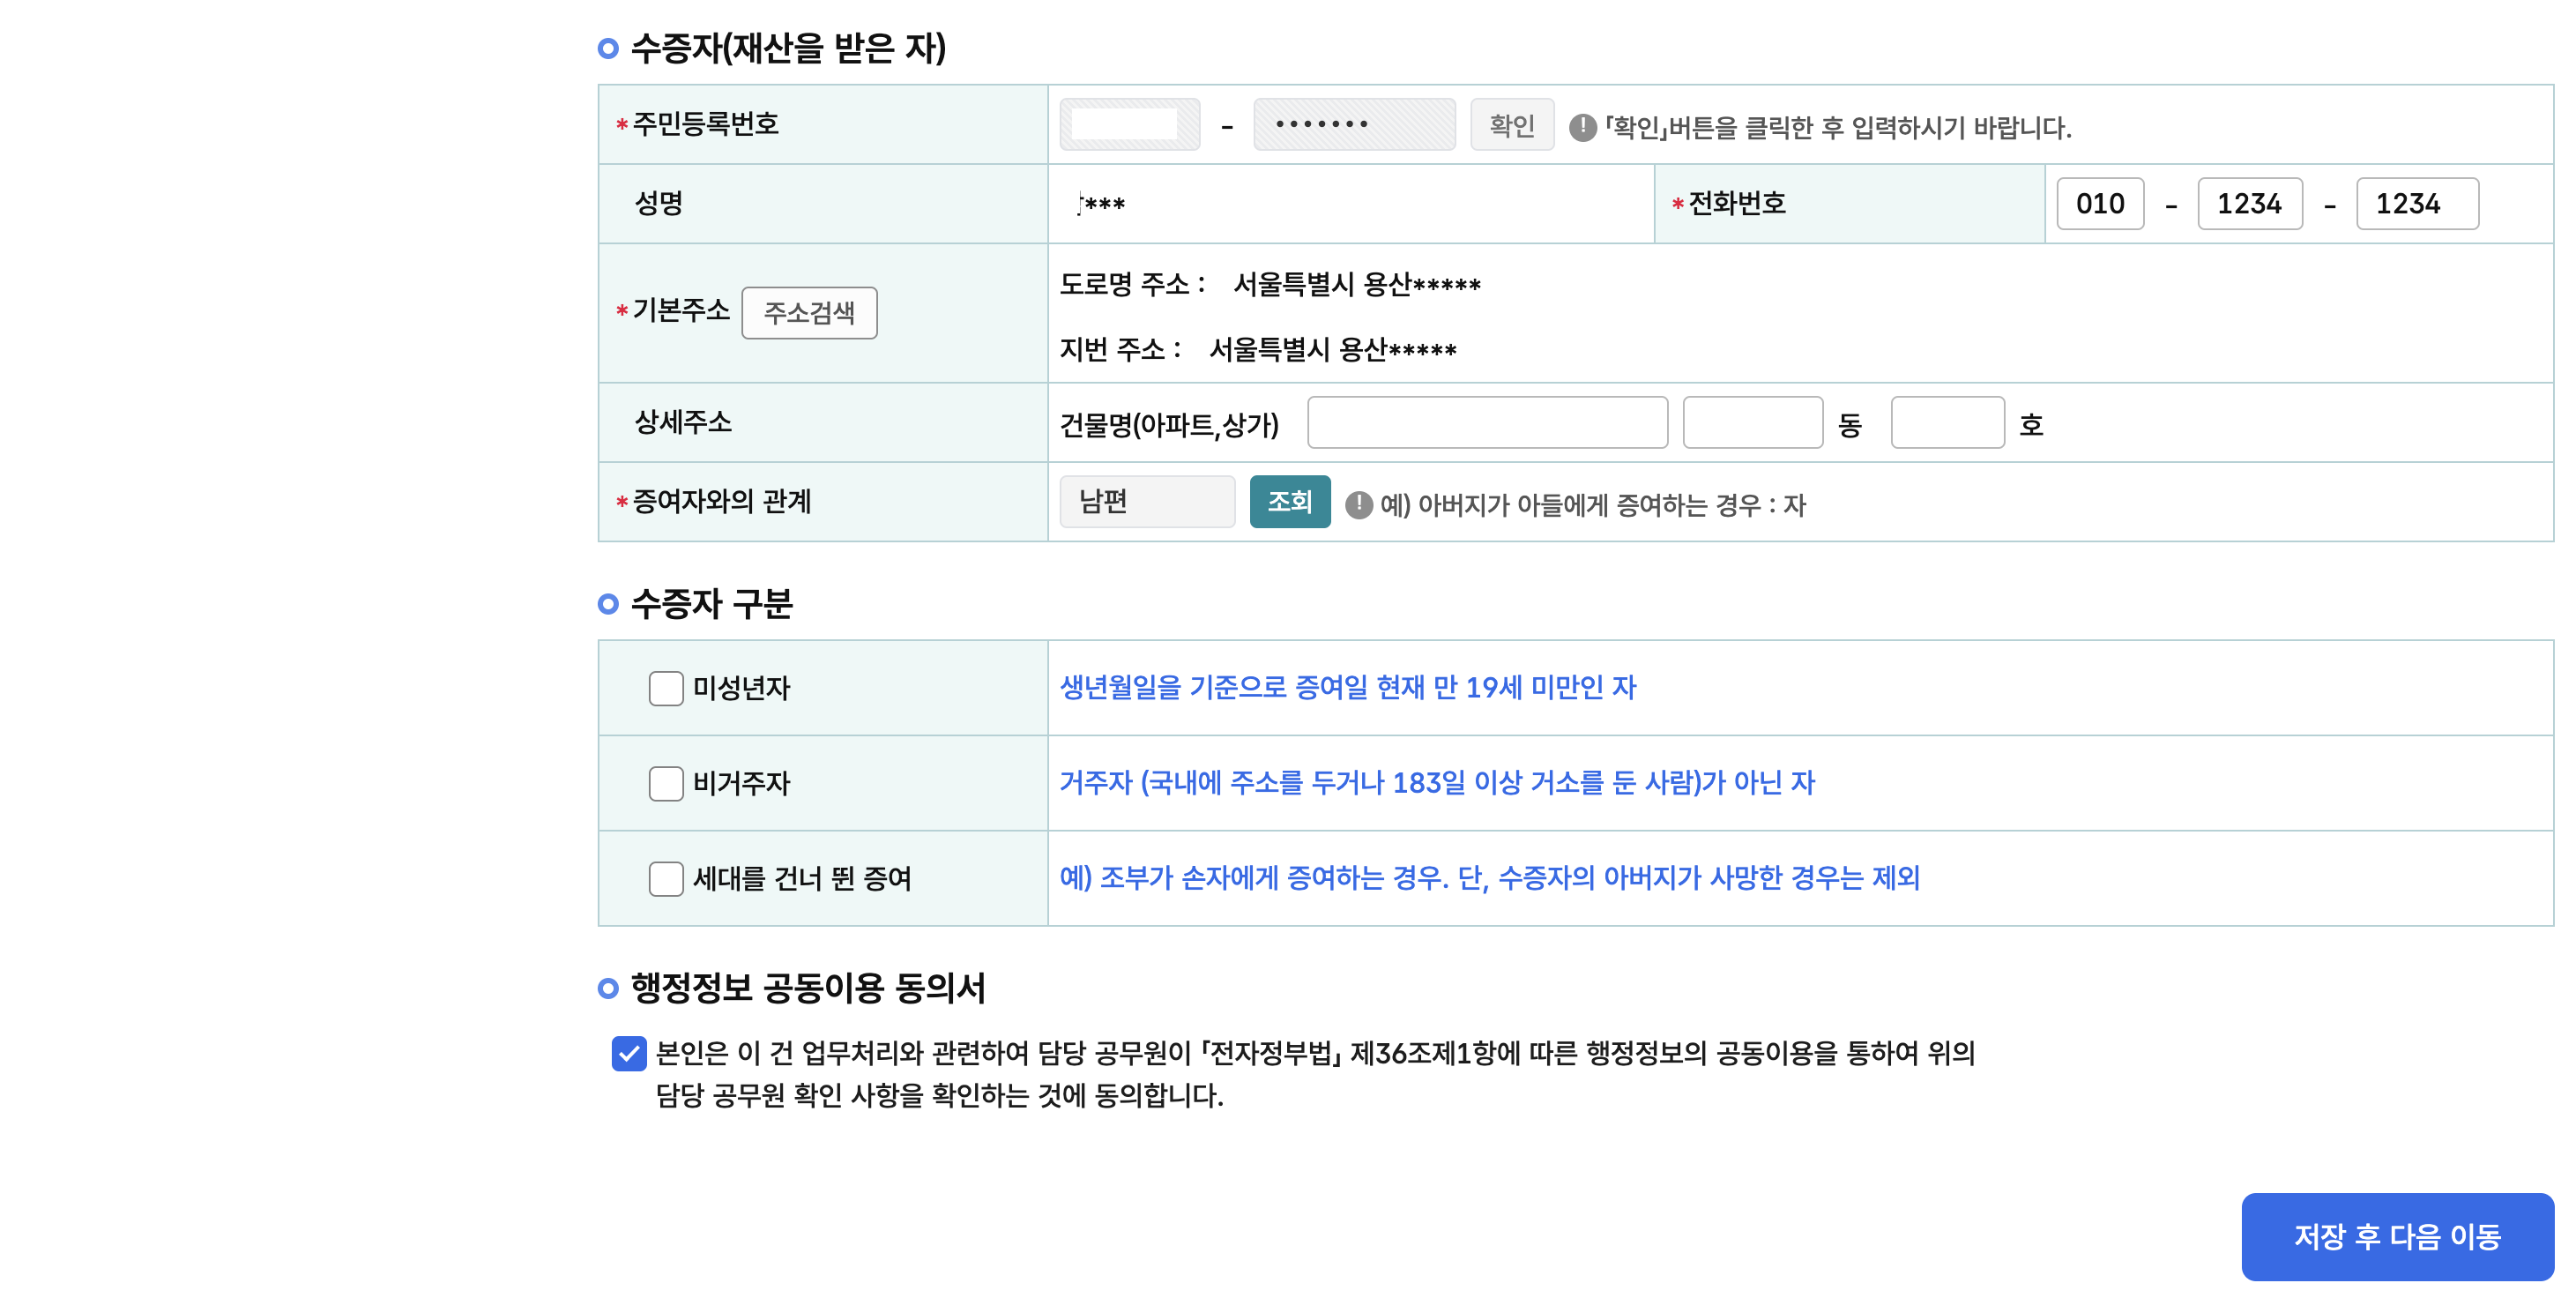
Task: Click the 조회 lookup button
Action: [1290, 502]
